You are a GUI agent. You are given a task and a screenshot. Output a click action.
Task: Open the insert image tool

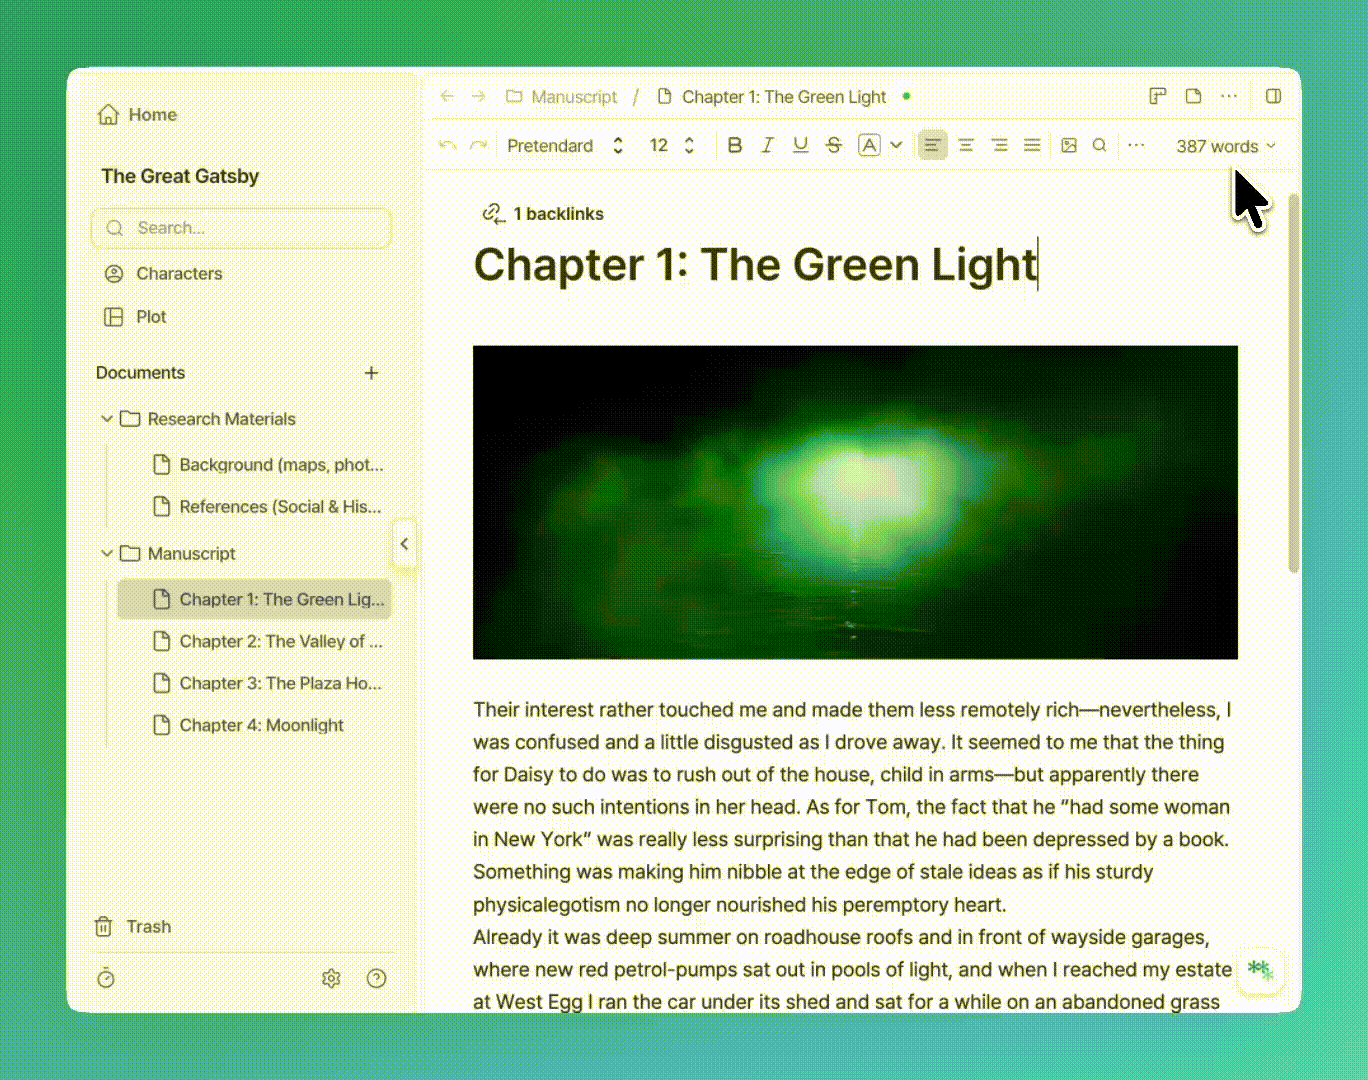pos(1069,145)
